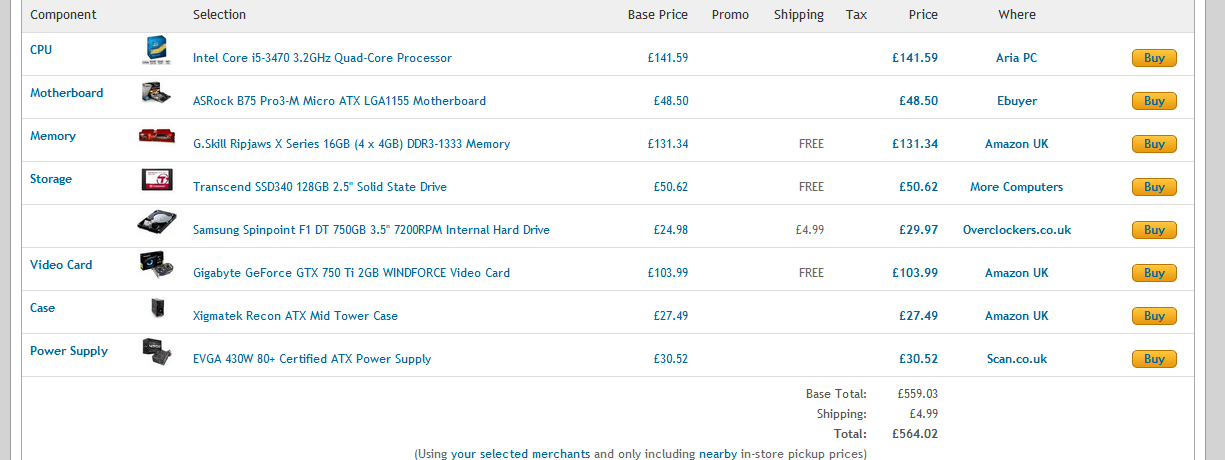Click the ASRock motherboard product image
This screenshot has width=1225, height=460.
click(157, 94)
